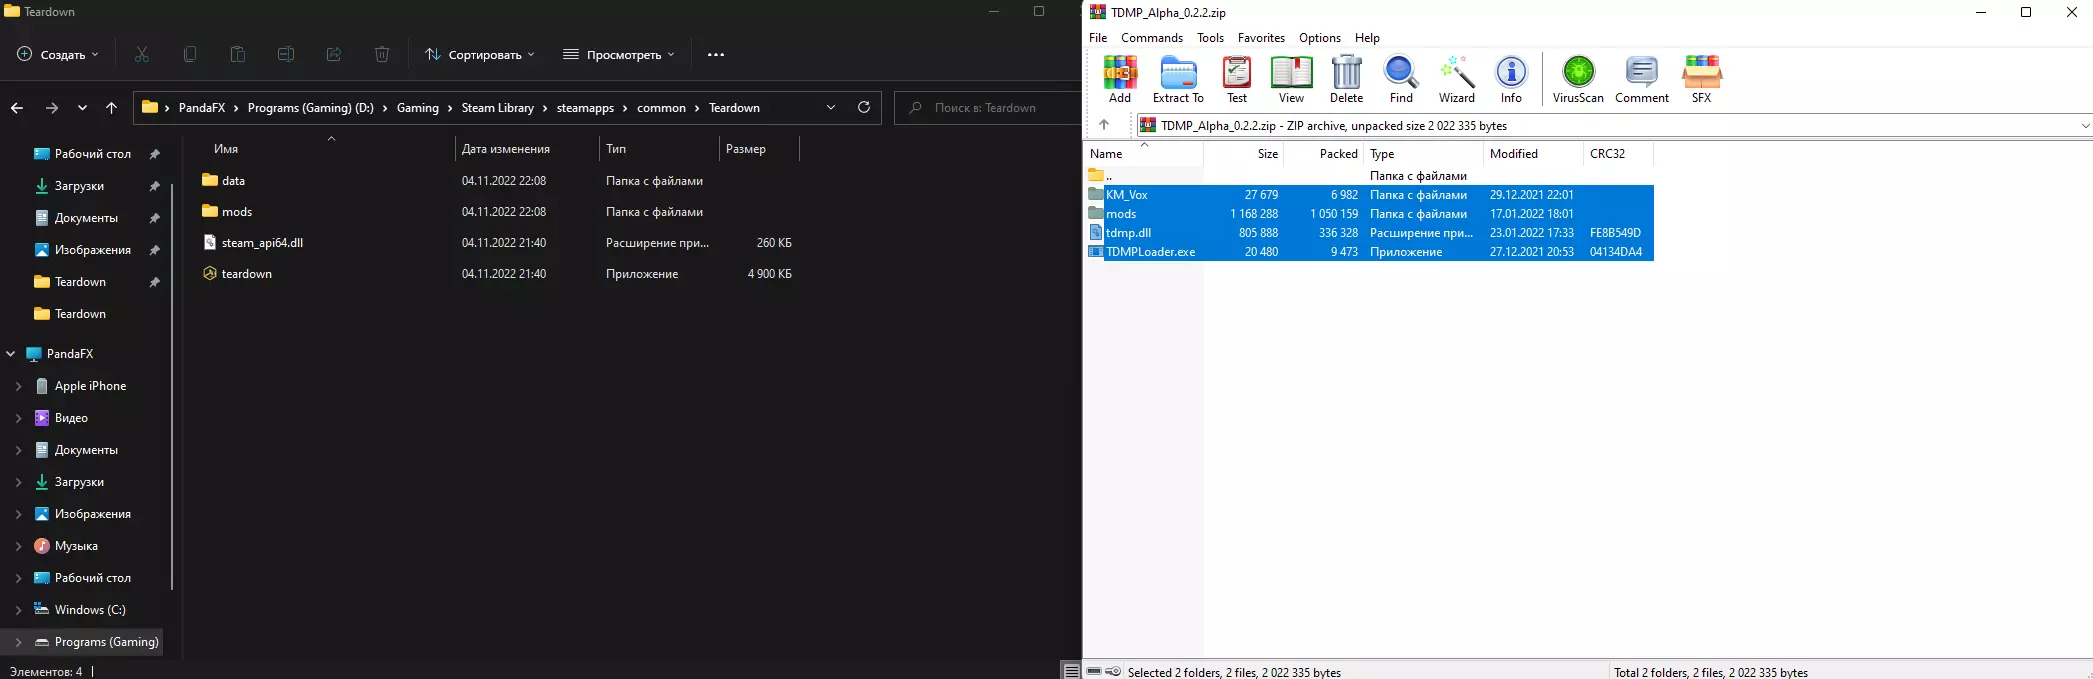Open the WinRAR Help menu
The image size is (2093, 679).
(x=1367, y=37)
